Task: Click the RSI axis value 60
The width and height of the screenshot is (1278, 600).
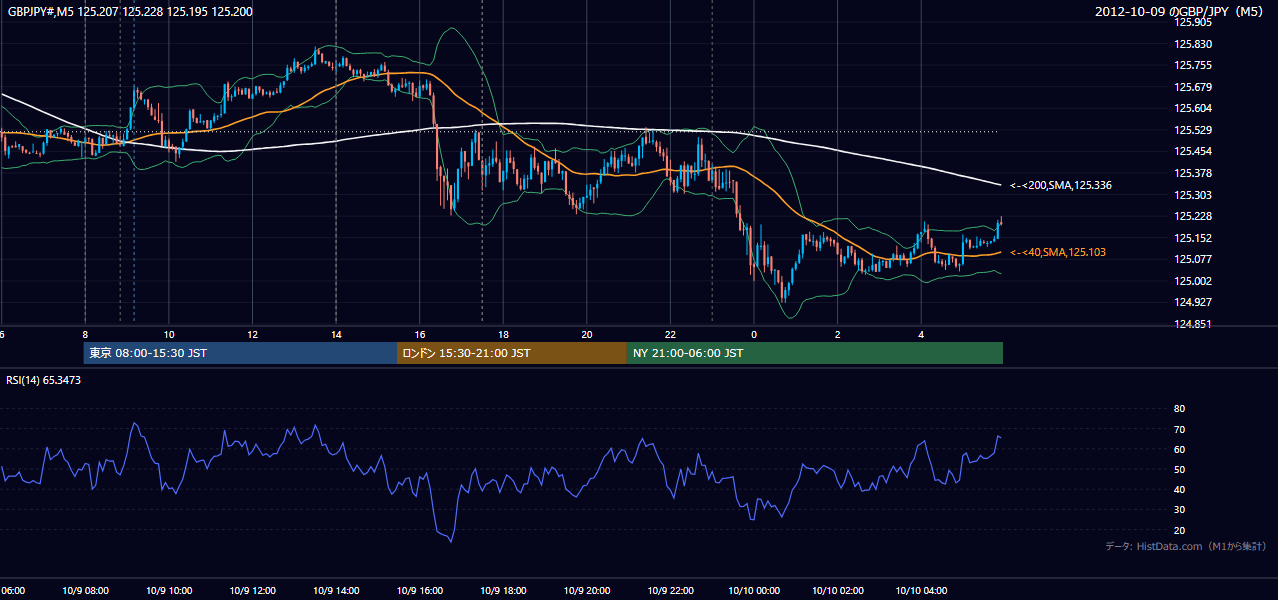Action: point(1179,449)
